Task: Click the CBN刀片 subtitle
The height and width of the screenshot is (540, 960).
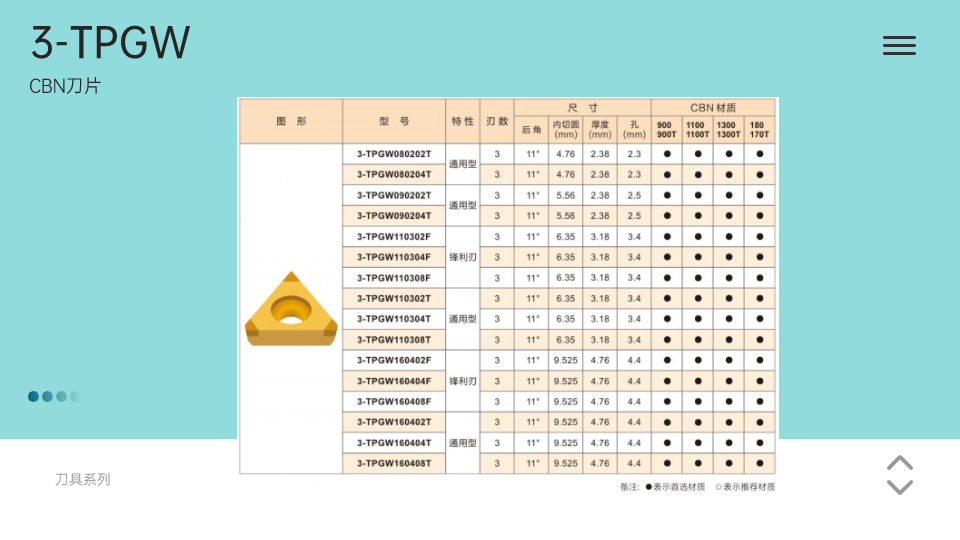Action: [x=65, y=87]
